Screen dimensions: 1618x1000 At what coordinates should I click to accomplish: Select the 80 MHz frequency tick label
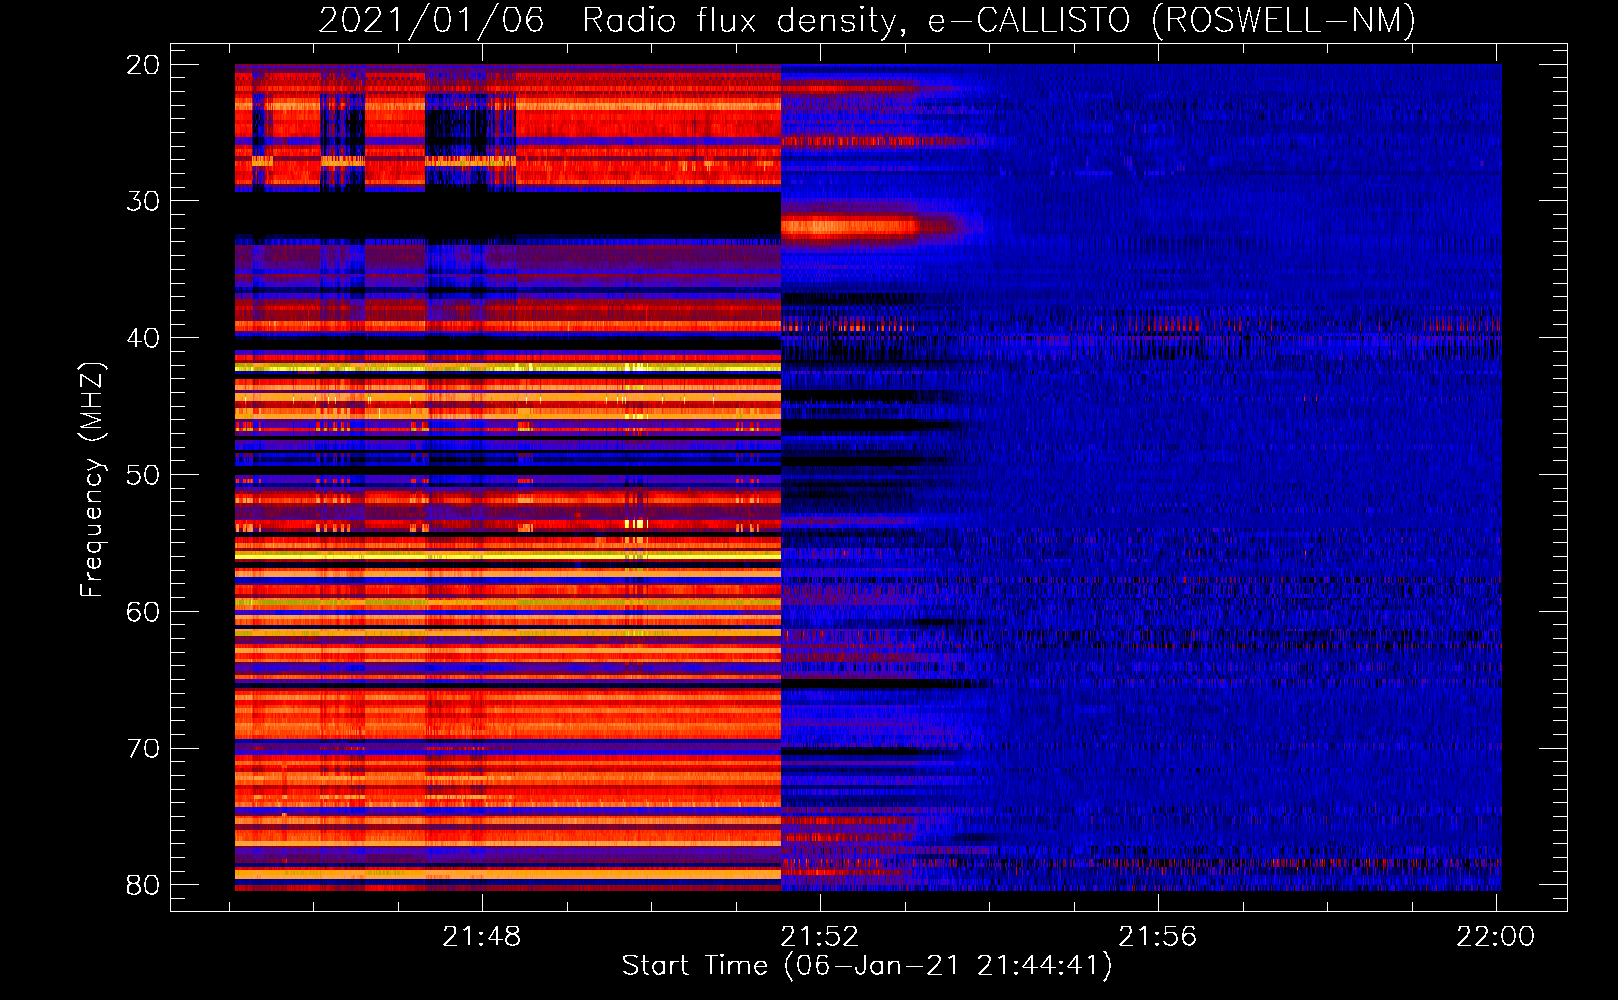click(x=143, y=885)
